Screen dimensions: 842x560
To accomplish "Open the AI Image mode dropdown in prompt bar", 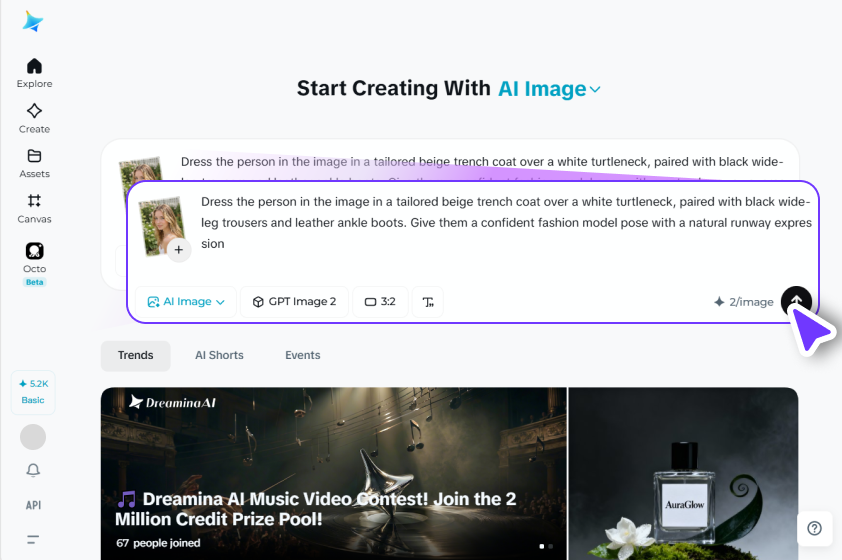I will coord(186,302).
